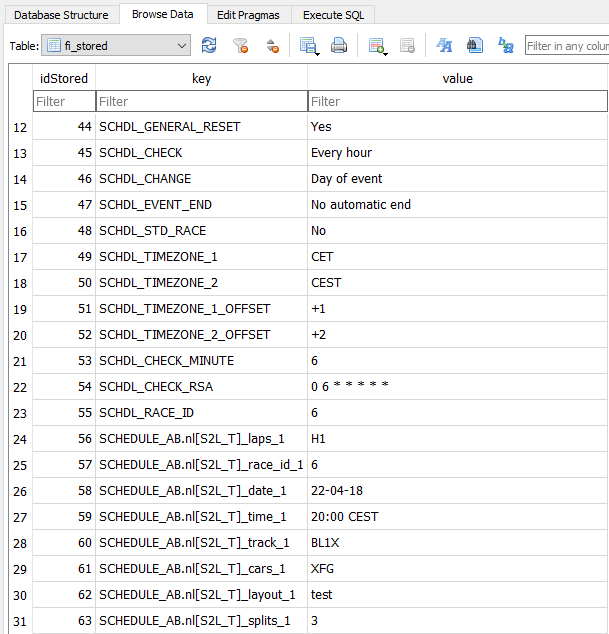Select the SCHDL_CHANGE key cell
609x634 pixels.
(x=201, y=179)
